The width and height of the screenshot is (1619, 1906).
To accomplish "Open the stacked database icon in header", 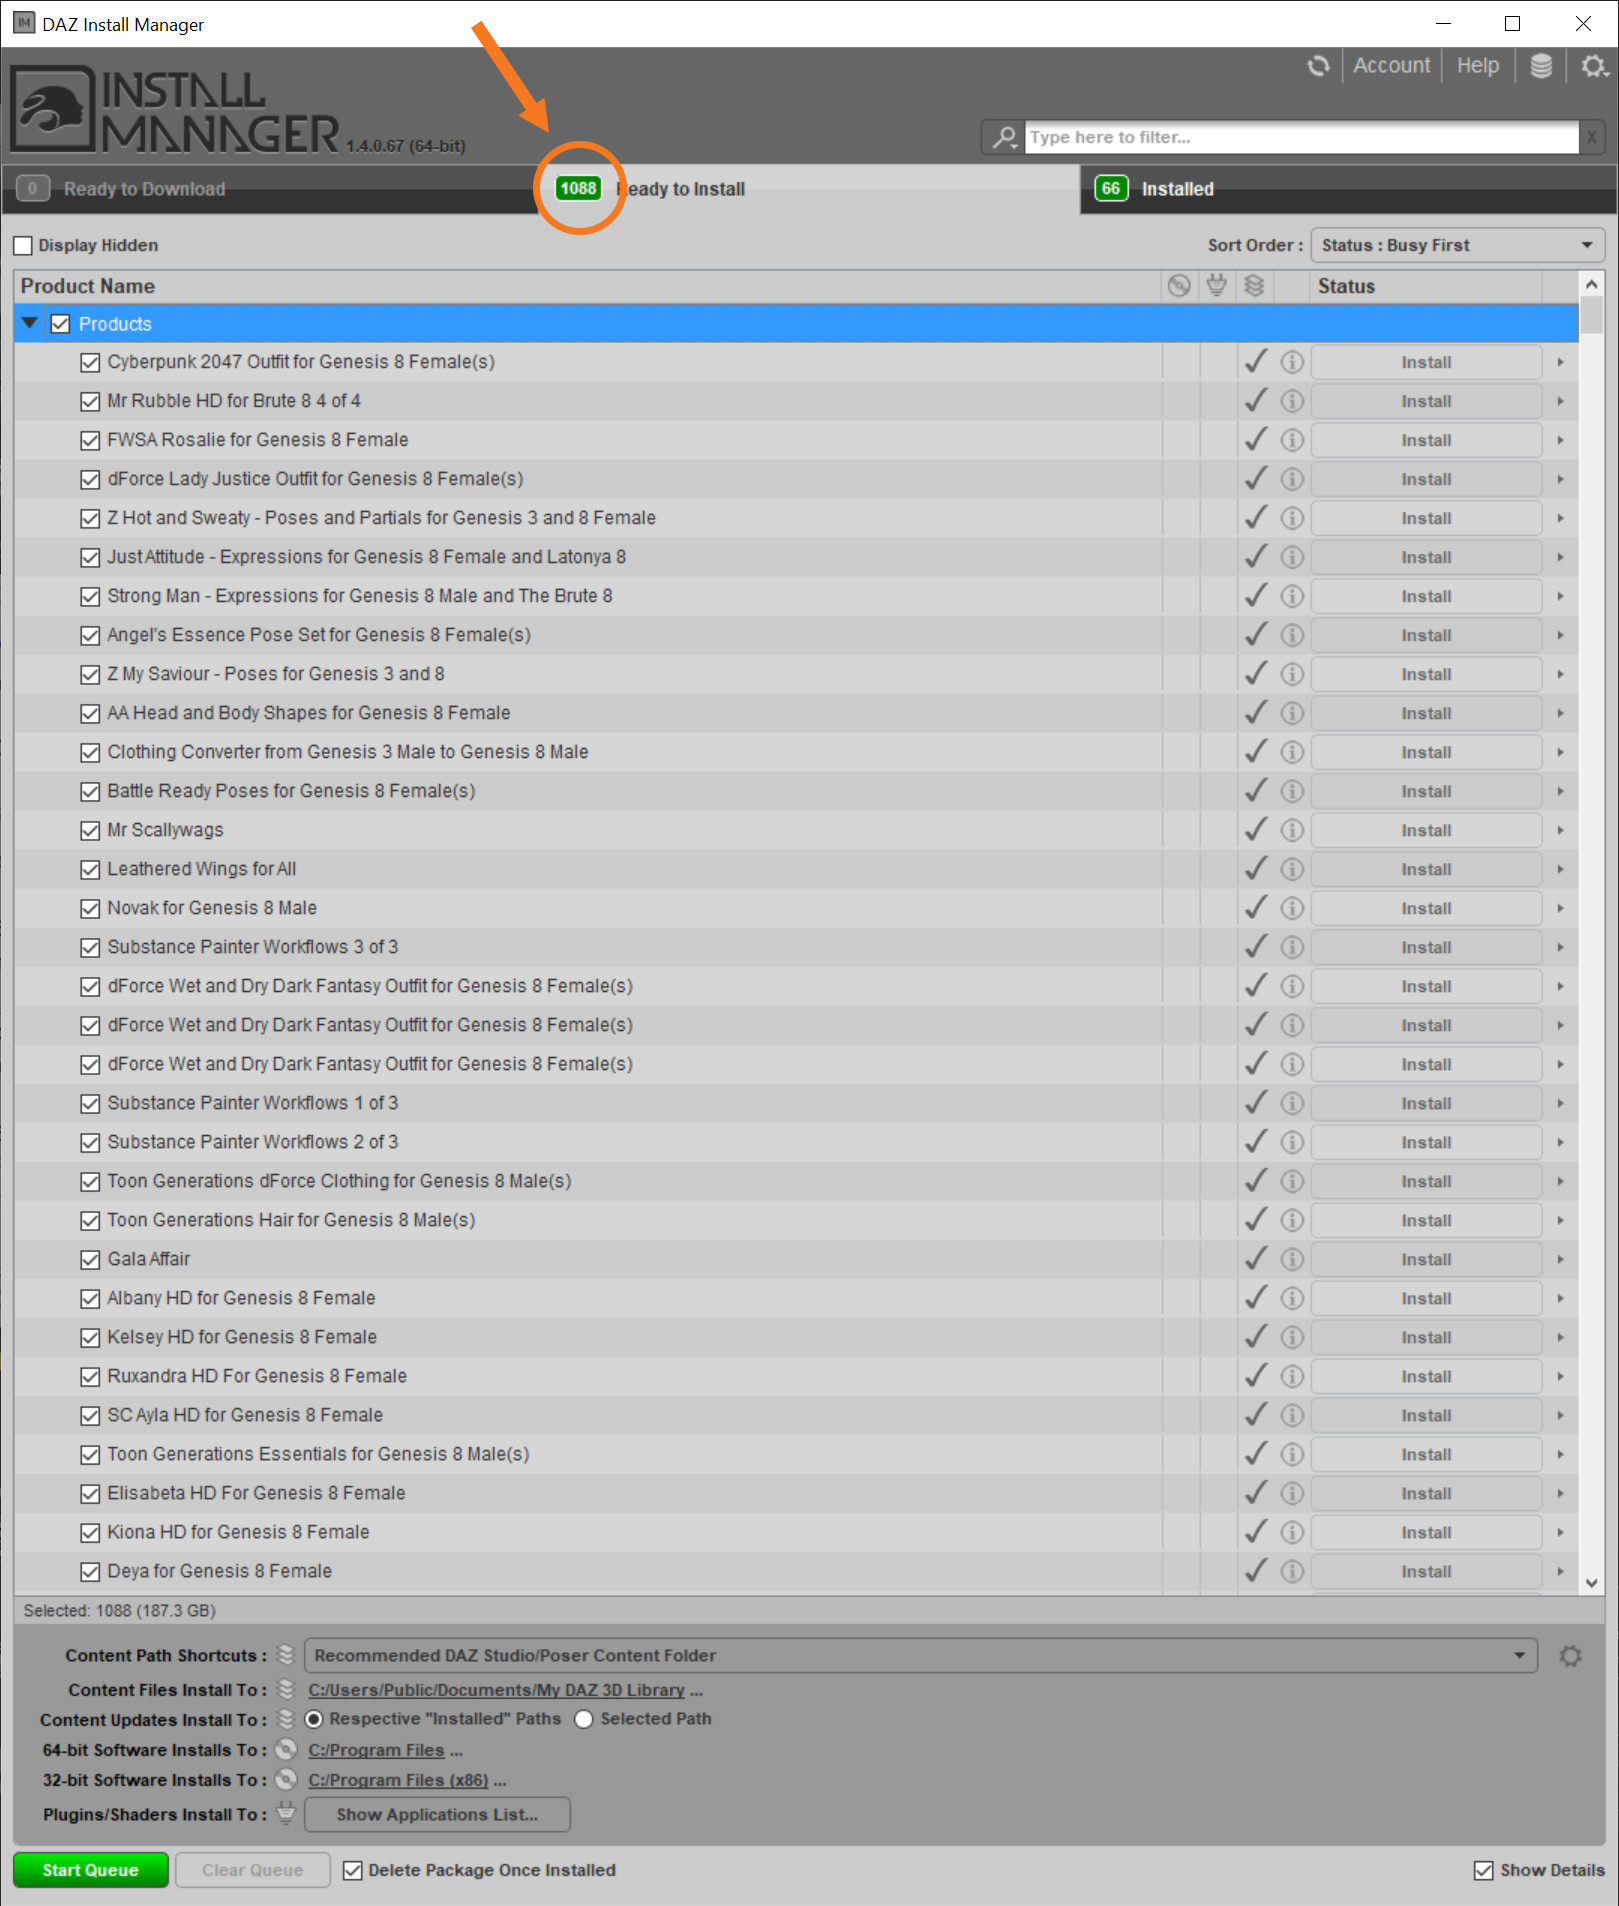I will (1541, 66).
